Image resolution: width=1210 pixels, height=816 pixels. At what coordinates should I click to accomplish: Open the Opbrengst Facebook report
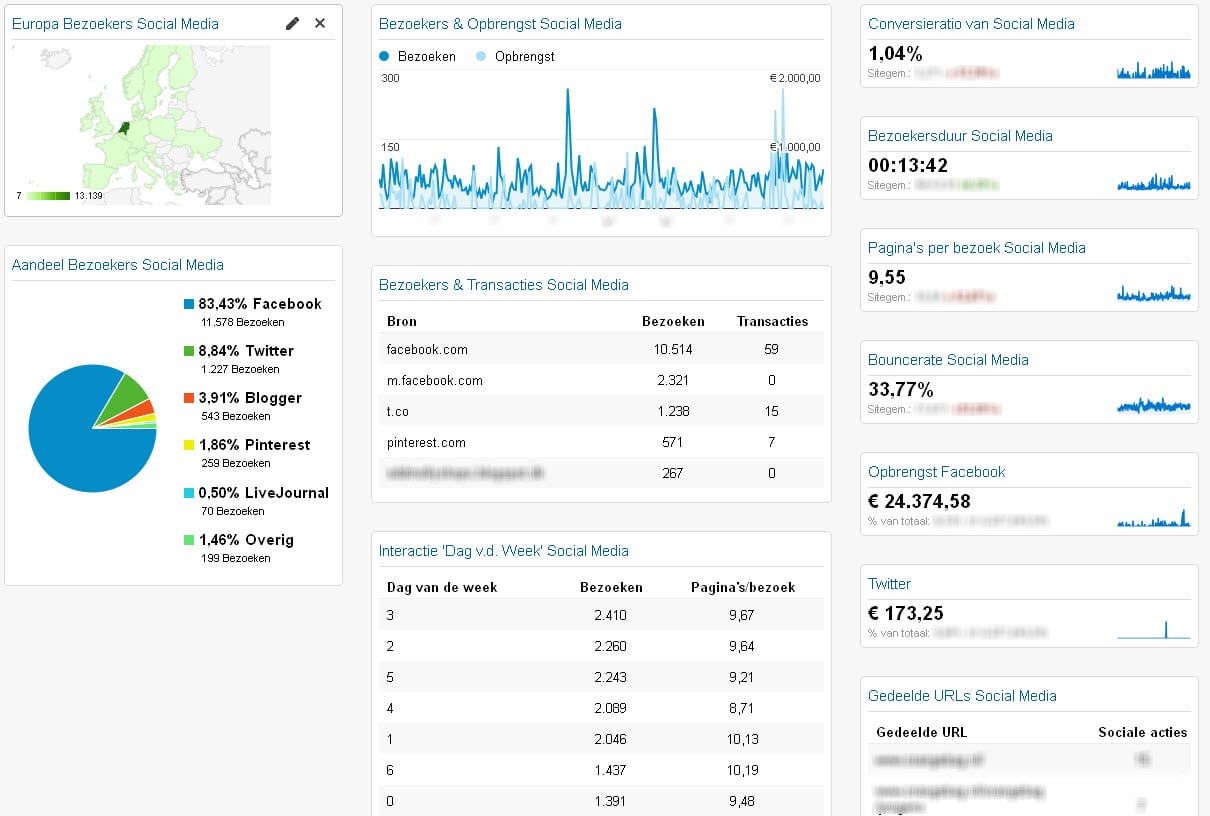click(x=936, y=471)
